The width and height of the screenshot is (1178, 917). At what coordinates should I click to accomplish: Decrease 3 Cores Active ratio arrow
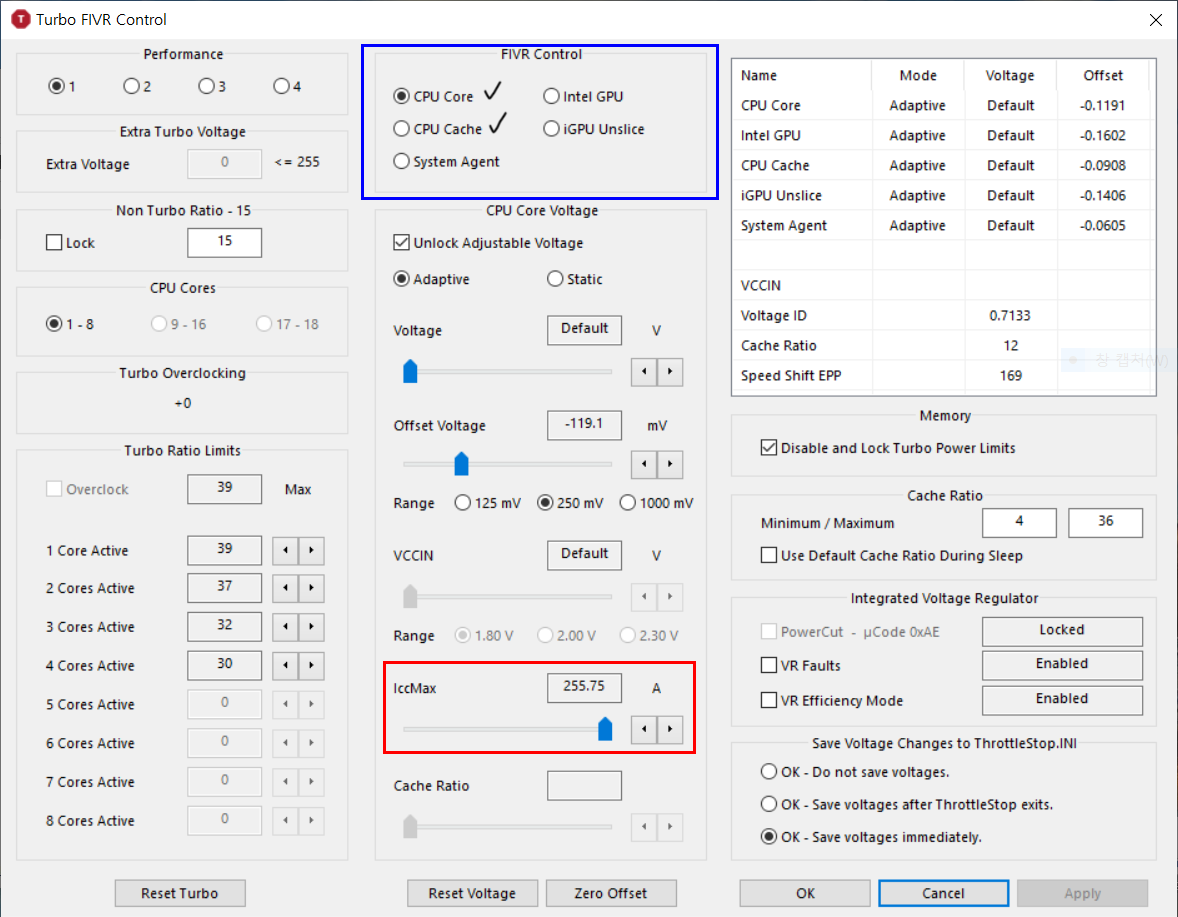click(x=285, y=626)
